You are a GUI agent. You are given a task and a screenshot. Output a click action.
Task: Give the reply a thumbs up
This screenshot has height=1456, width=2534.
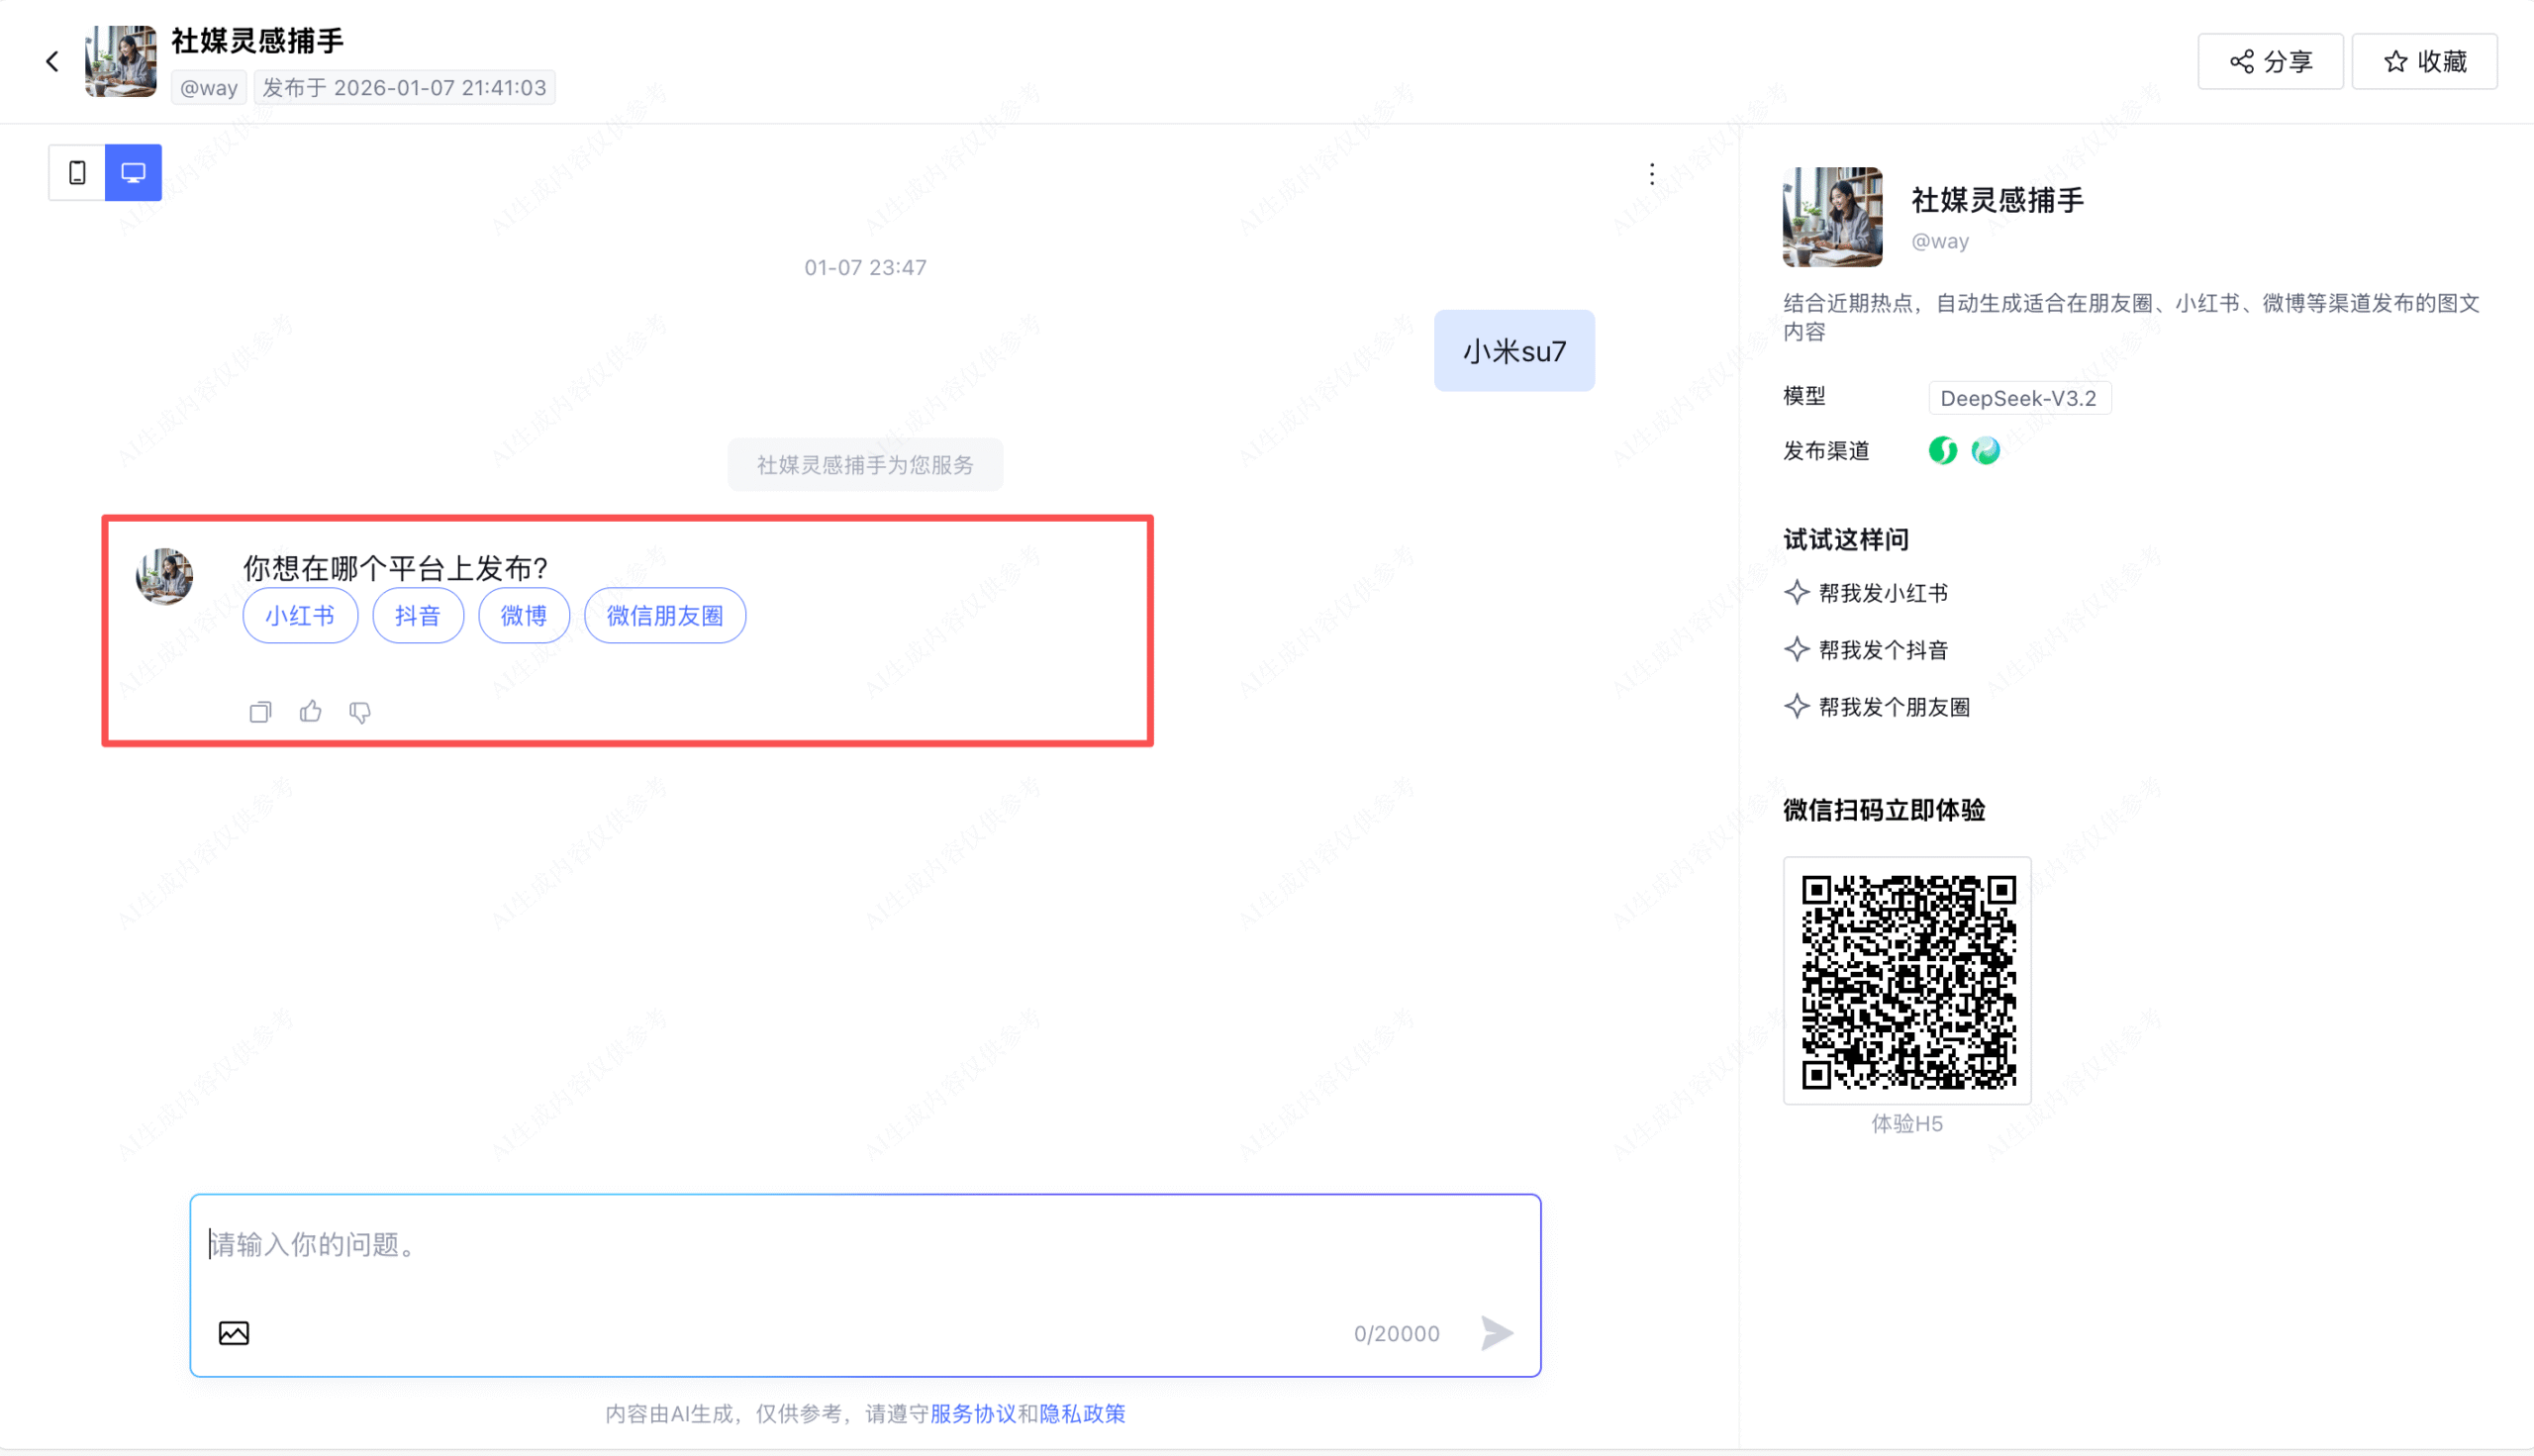coord(310,712)
